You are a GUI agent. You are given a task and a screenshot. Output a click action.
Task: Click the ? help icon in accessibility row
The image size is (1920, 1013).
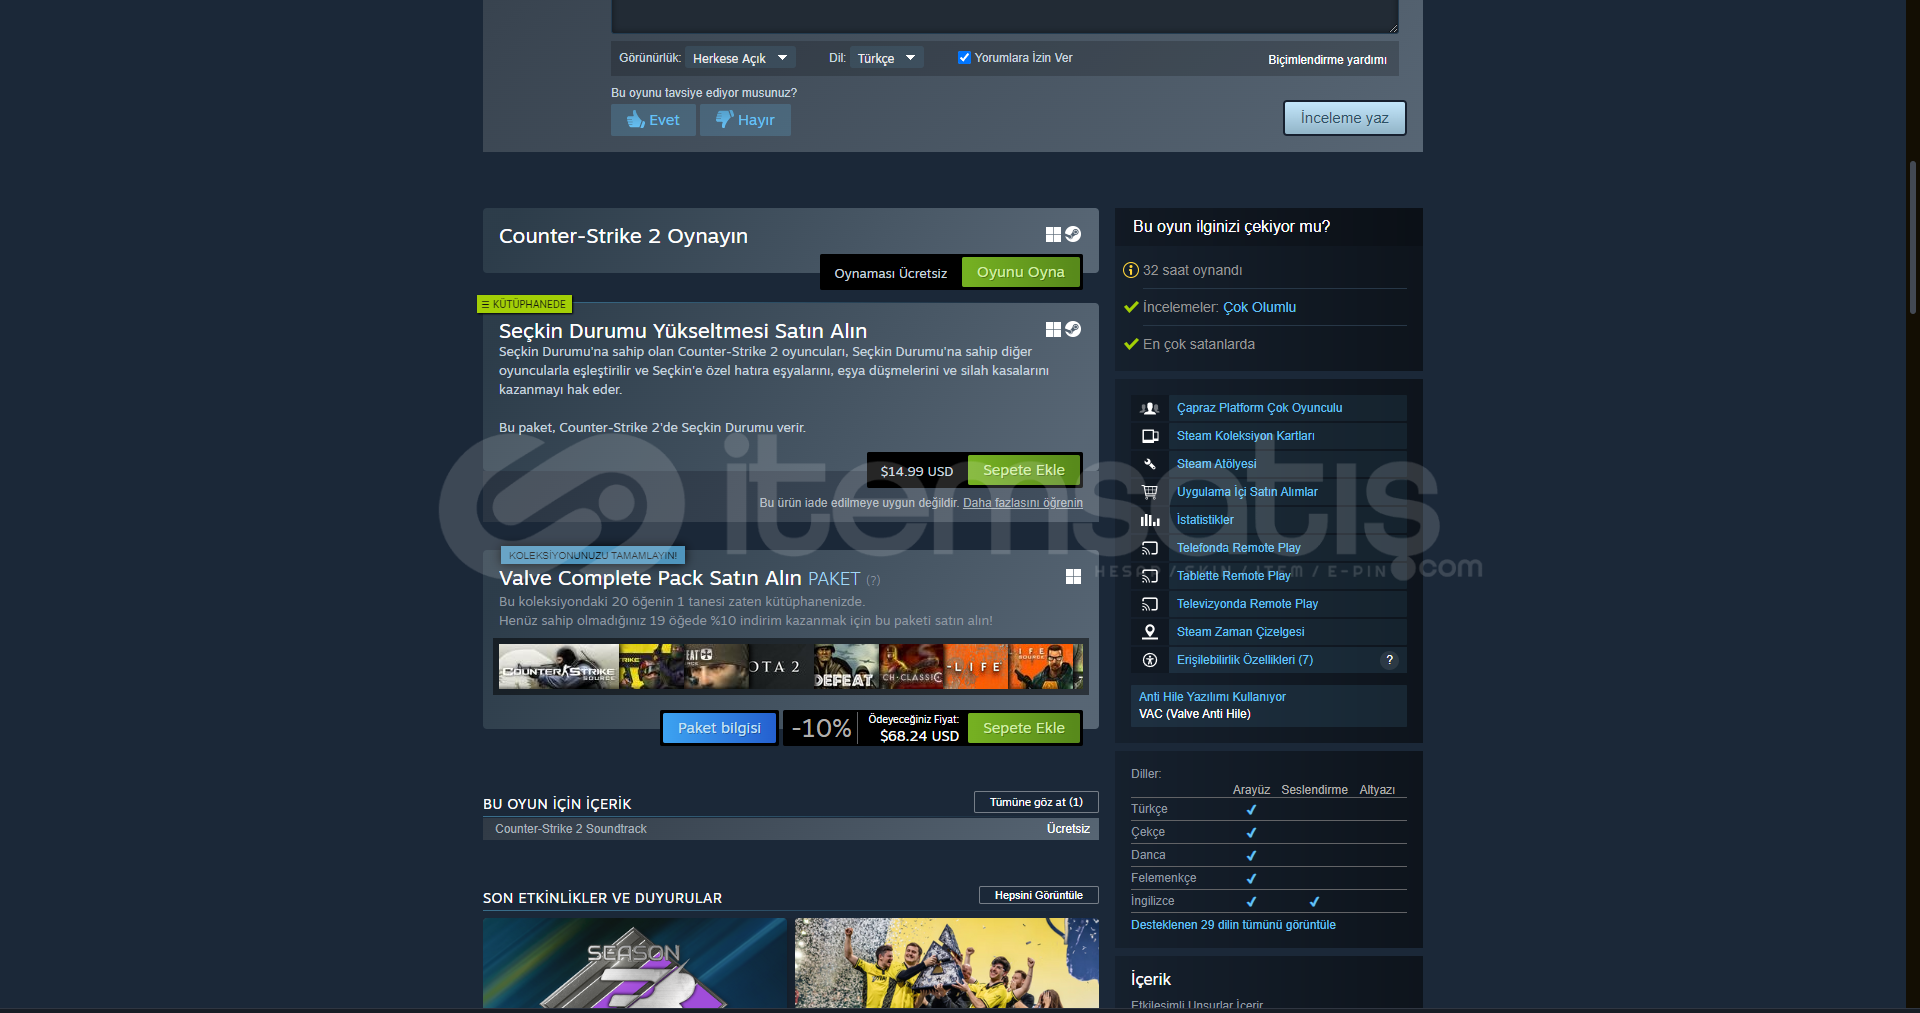[1389, 660]
